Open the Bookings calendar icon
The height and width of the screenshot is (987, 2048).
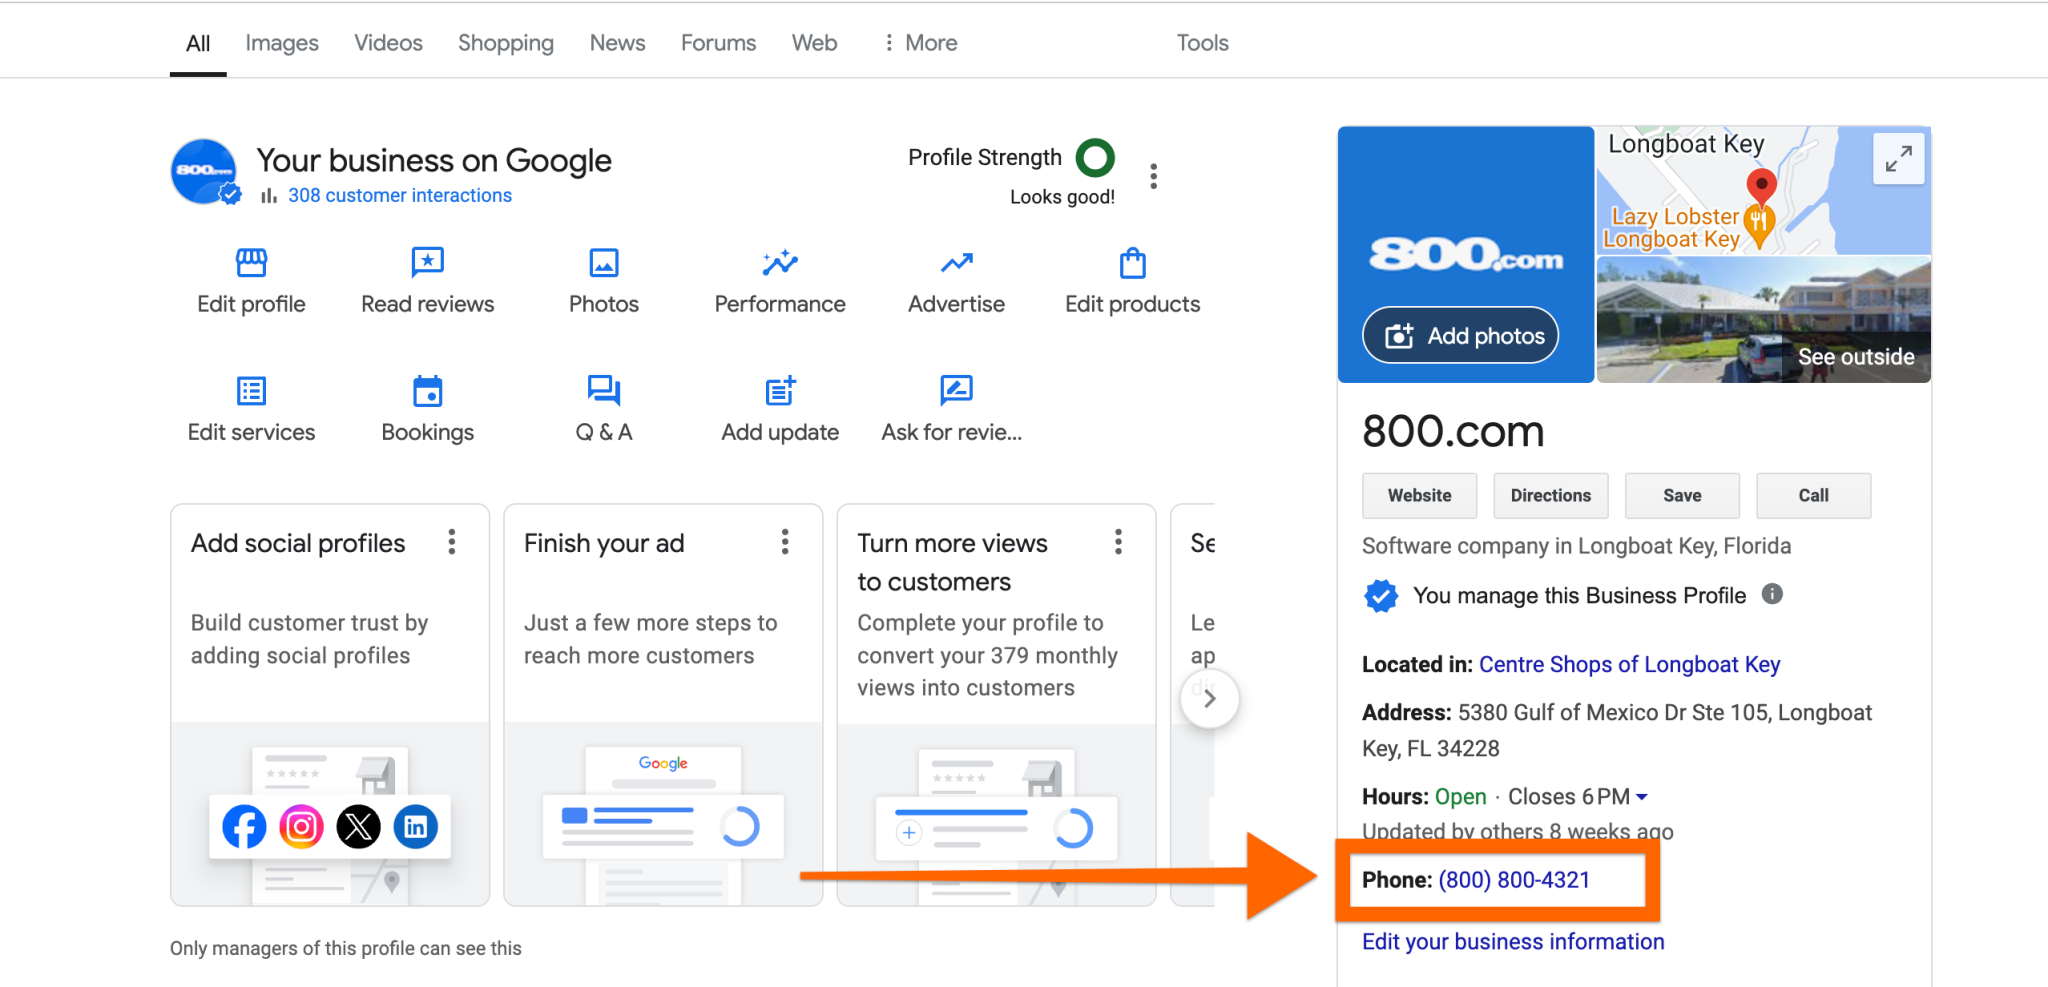[x=427, y=391]
